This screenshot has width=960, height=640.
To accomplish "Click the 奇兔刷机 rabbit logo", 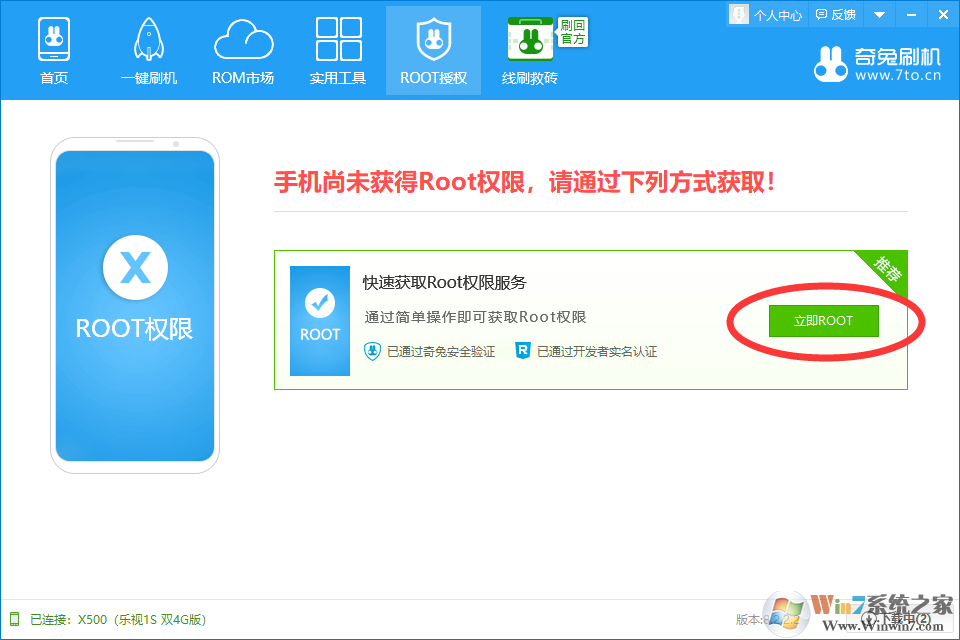I will click(x=831, y=64).
